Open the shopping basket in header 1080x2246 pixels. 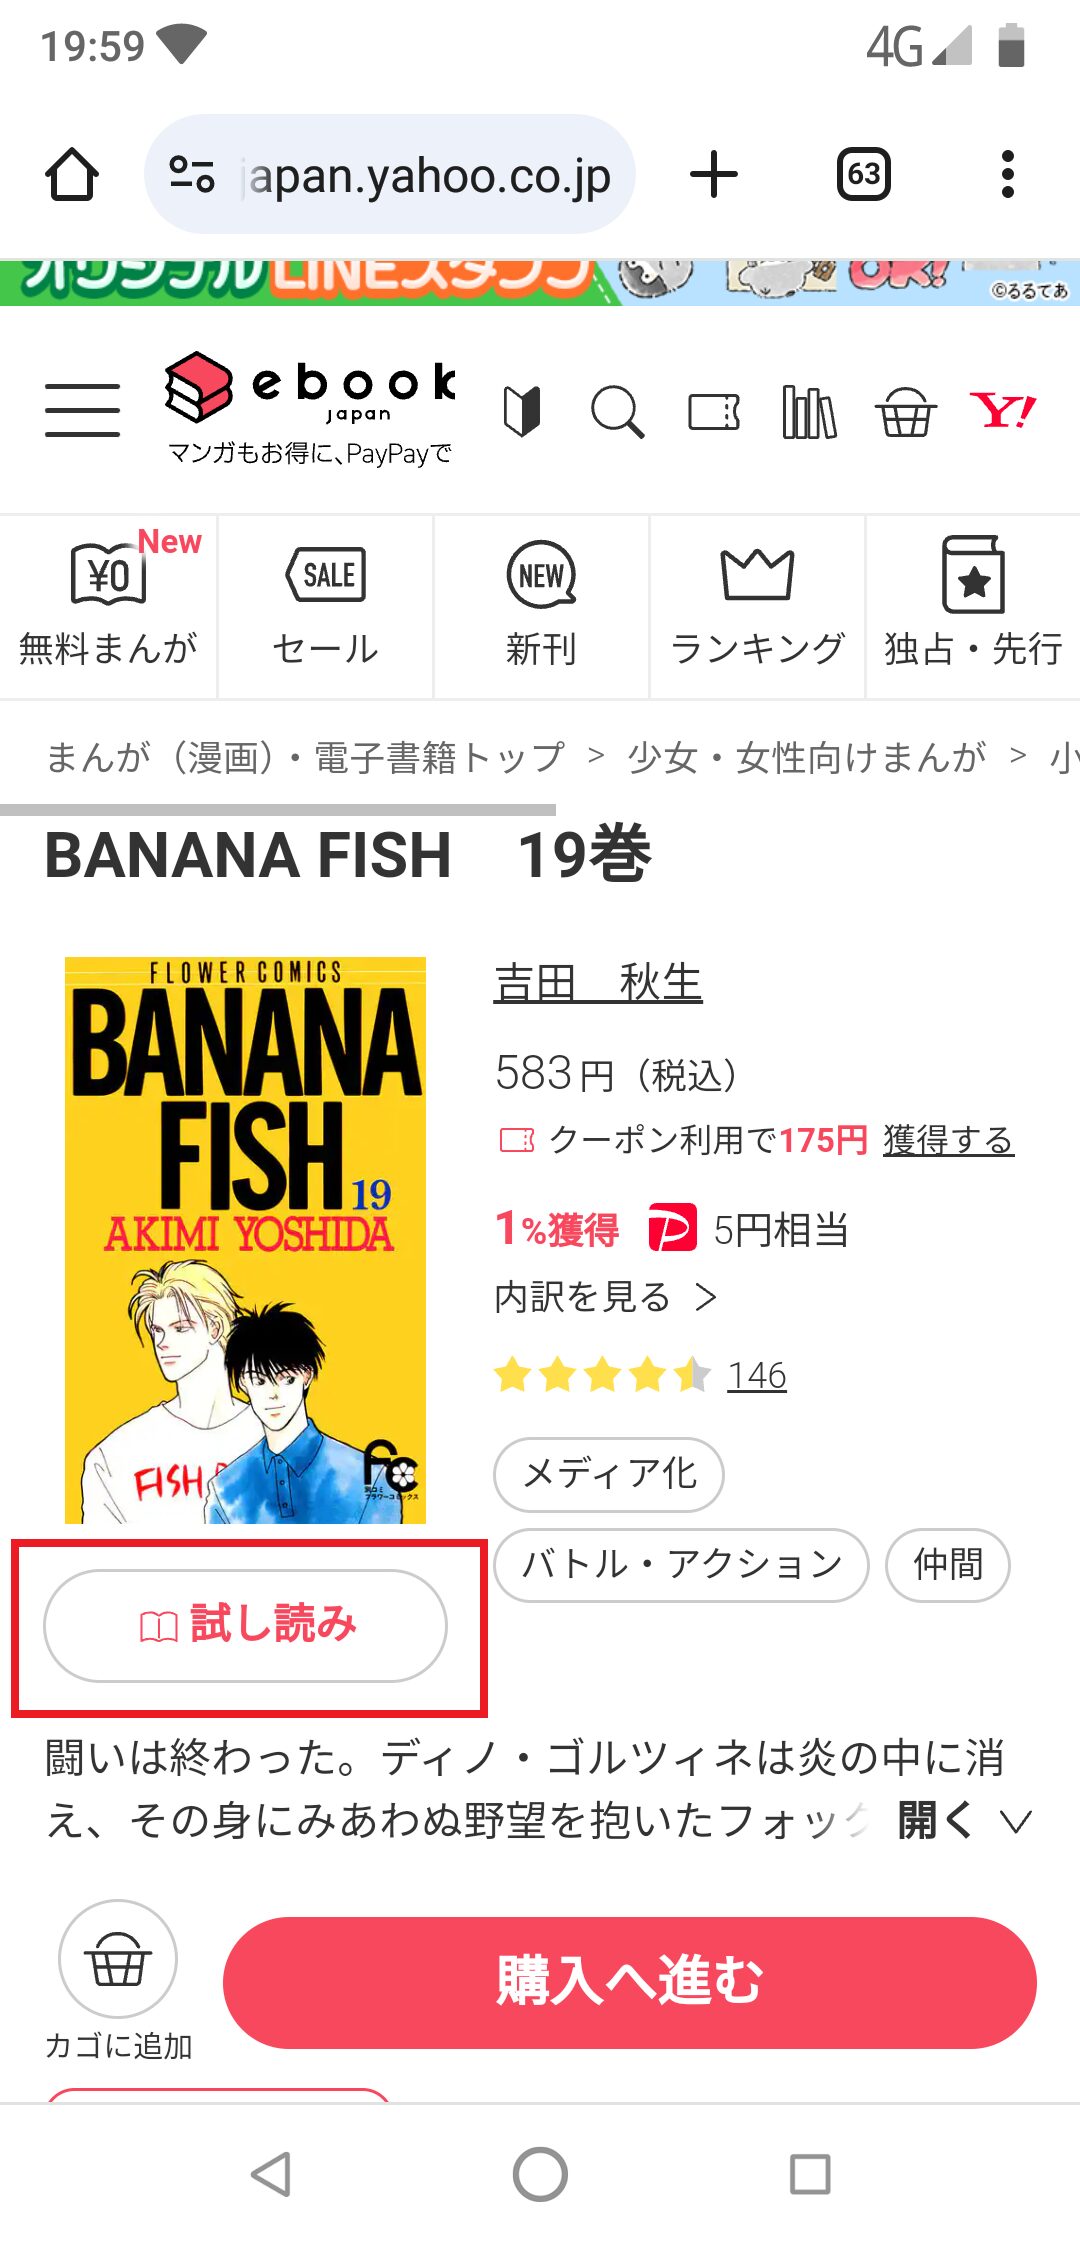pos(906,411)
